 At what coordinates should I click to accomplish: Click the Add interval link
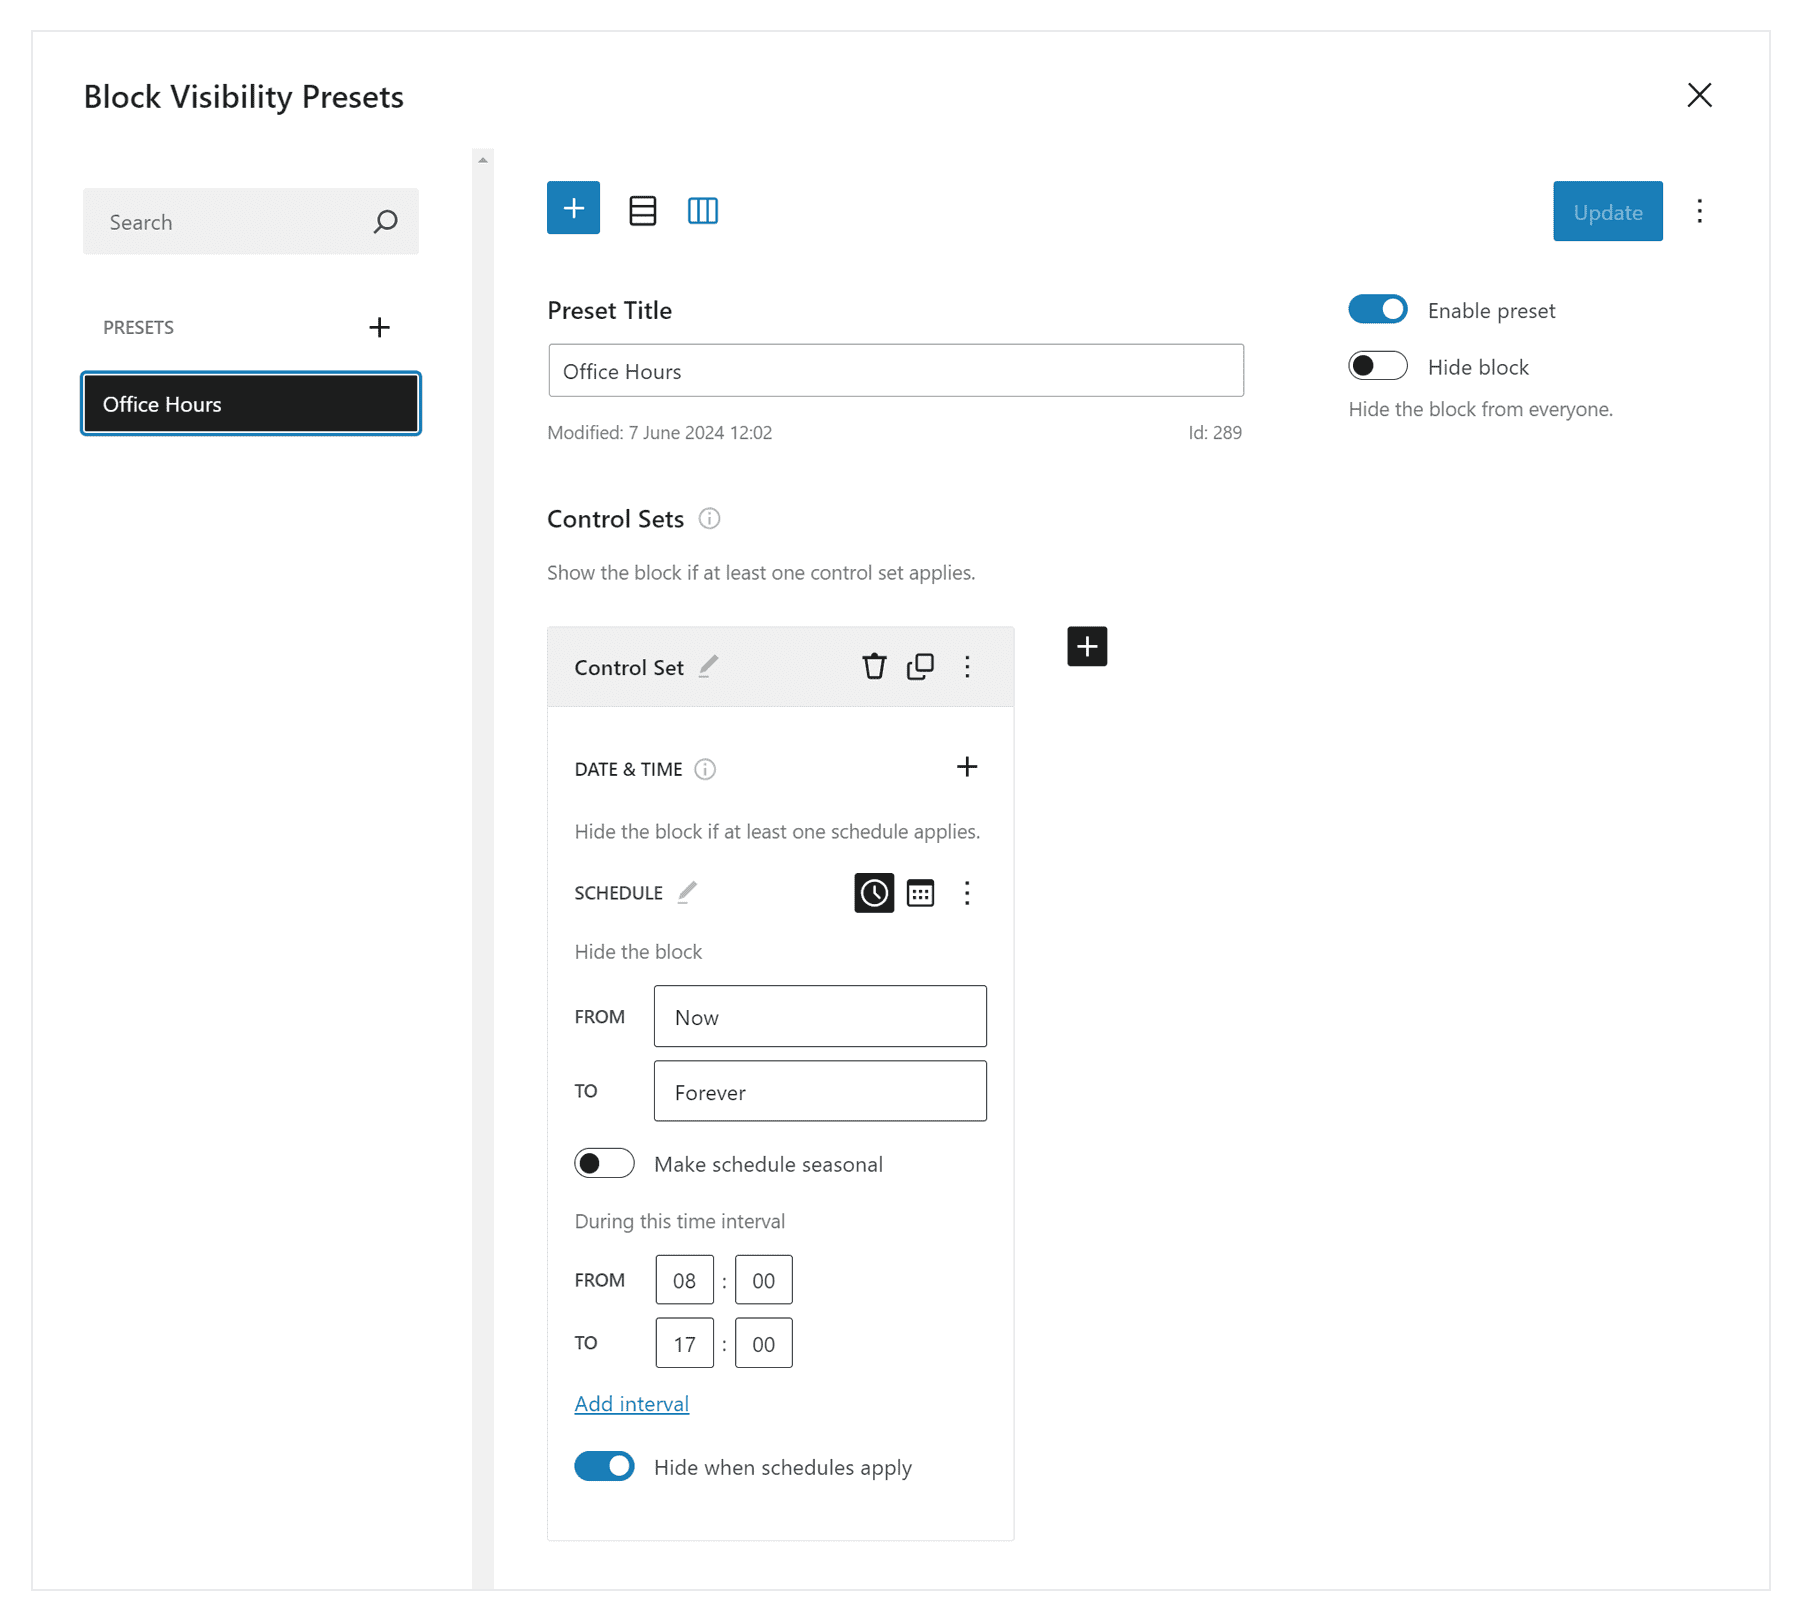click(631, 1404)
